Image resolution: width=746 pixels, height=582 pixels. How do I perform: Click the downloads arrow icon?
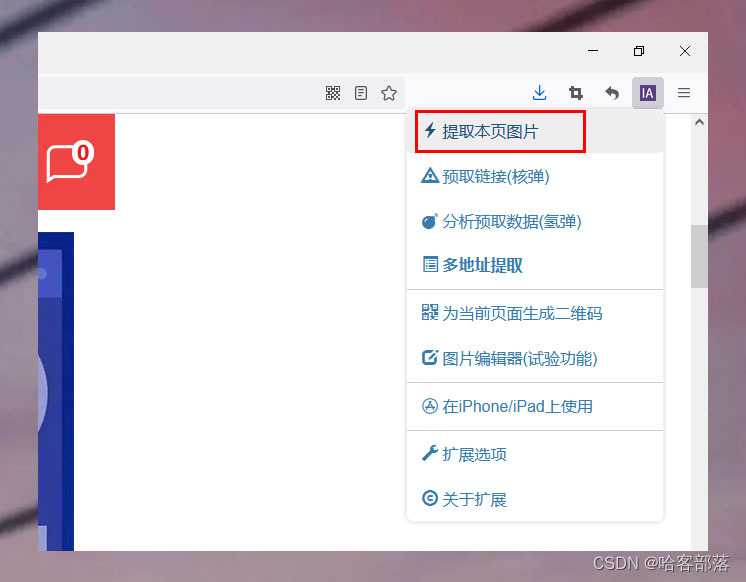click(540, 93)
